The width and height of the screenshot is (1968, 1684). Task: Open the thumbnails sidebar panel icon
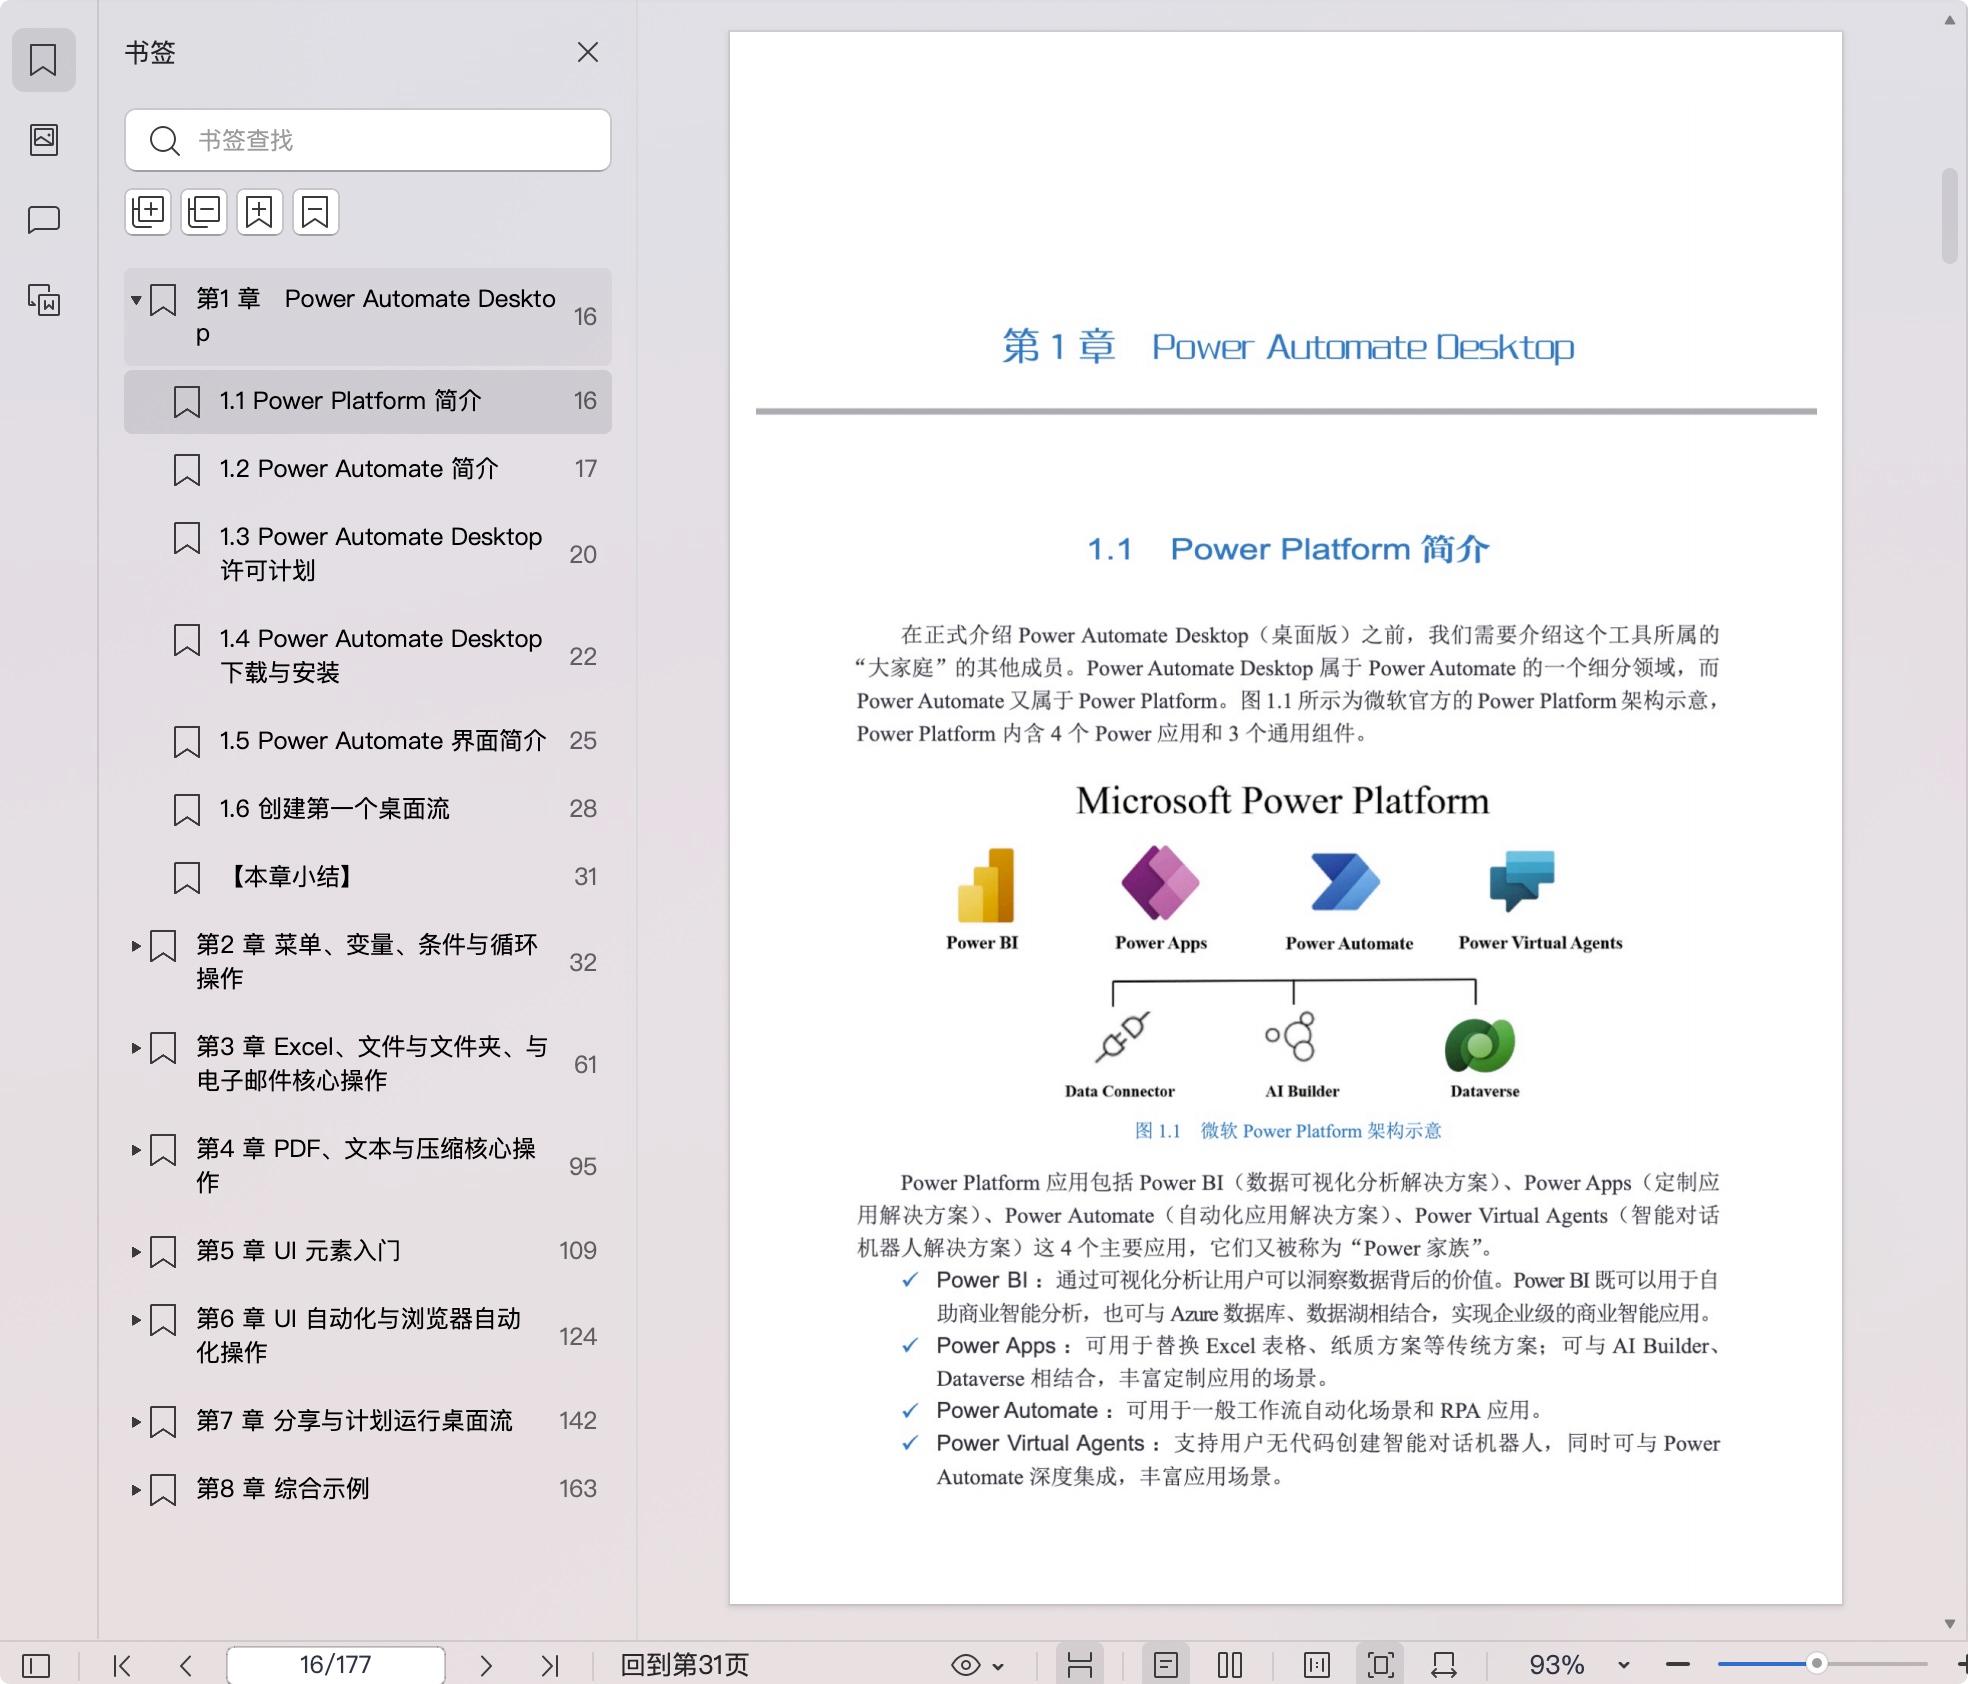[x=43, y=139]
